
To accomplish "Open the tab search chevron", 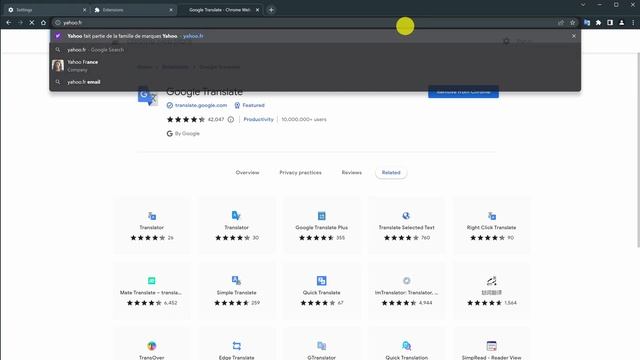I will coord(583,5).
